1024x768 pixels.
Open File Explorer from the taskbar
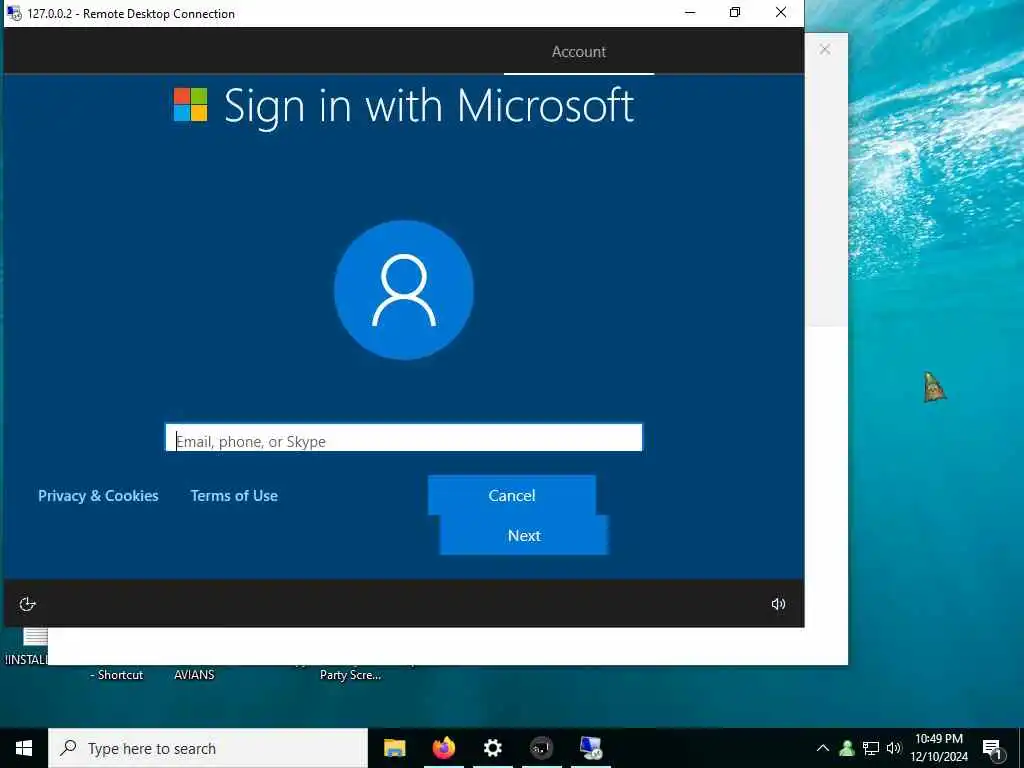(394, 748)
